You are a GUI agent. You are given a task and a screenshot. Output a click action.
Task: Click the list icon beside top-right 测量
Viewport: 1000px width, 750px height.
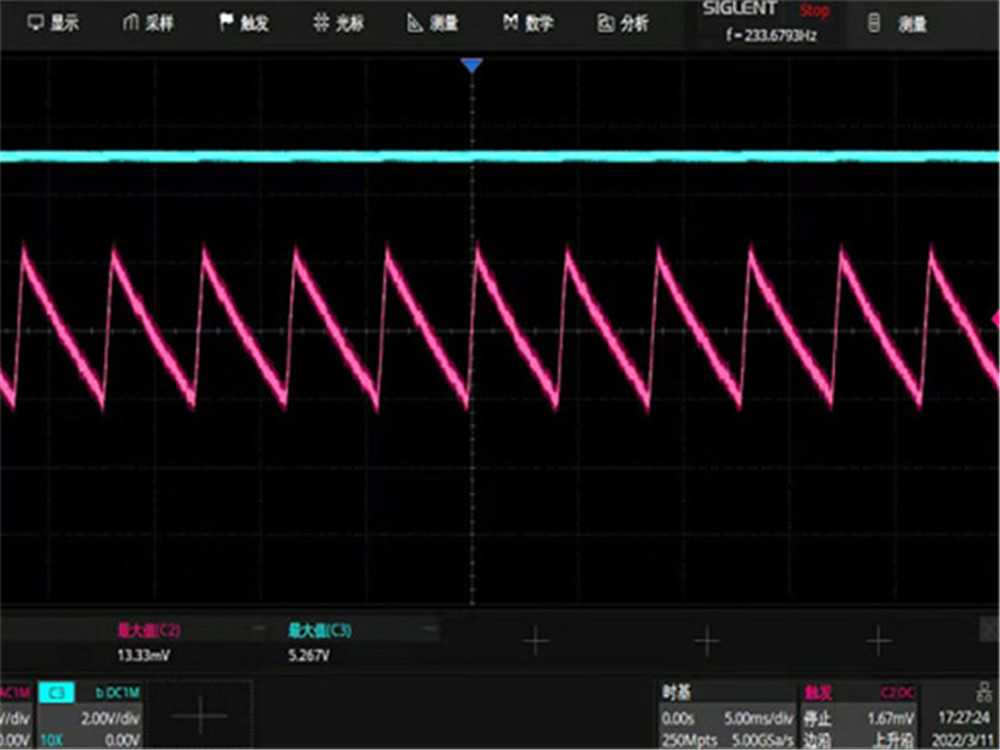click(x=874, y=23)
